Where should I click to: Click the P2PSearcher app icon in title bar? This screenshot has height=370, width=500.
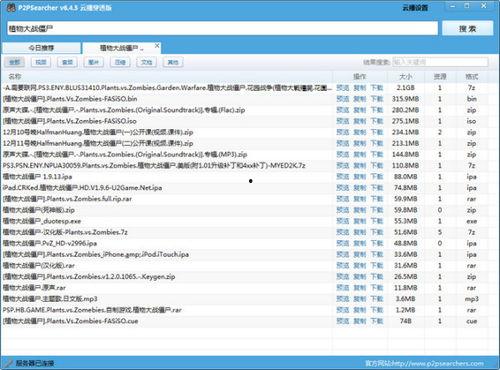pos(11,7)
